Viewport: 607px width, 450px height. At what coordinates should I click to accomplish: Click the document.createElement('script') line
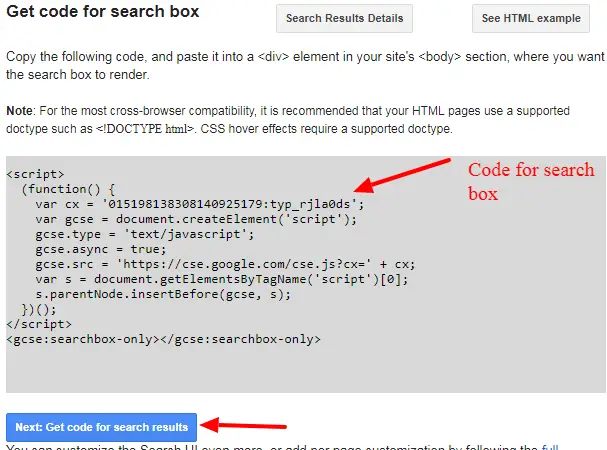[195, 219]
